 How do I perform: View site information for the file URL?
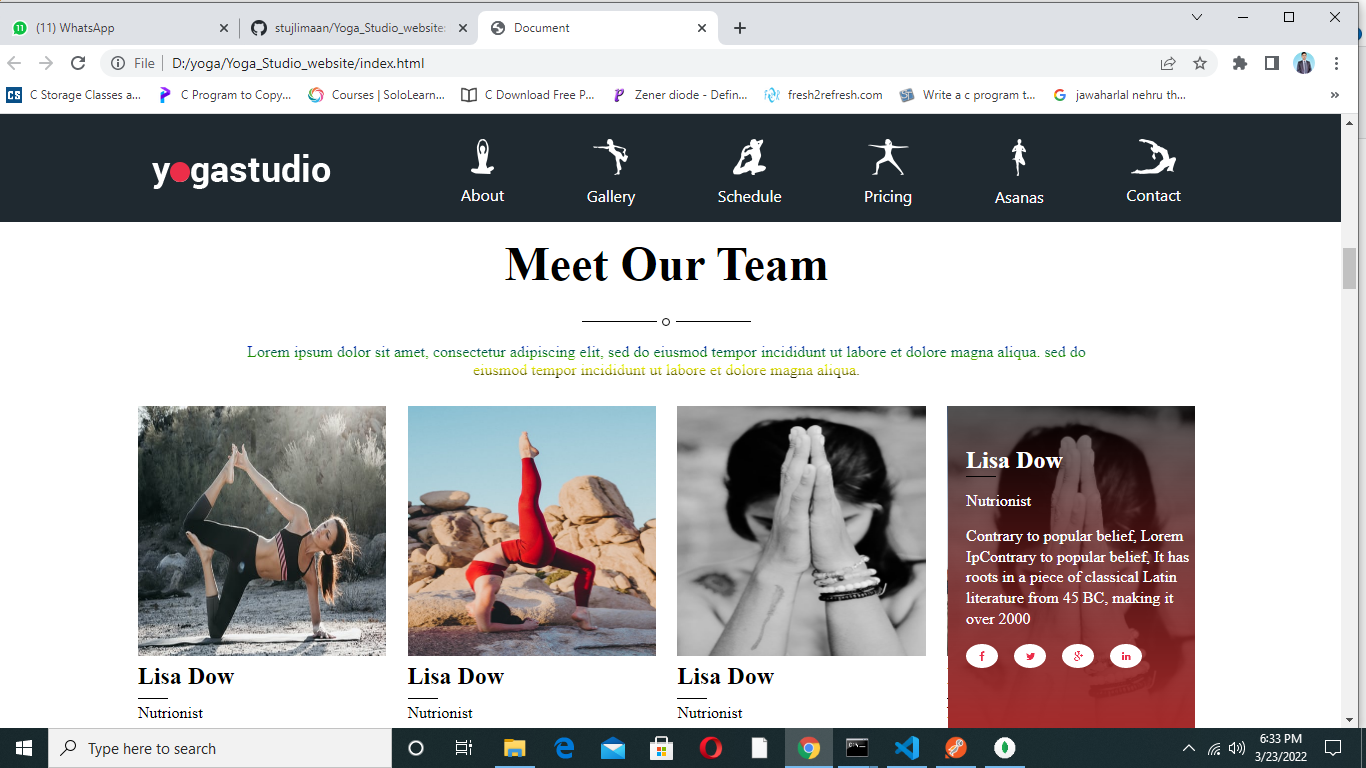[118, 63]
